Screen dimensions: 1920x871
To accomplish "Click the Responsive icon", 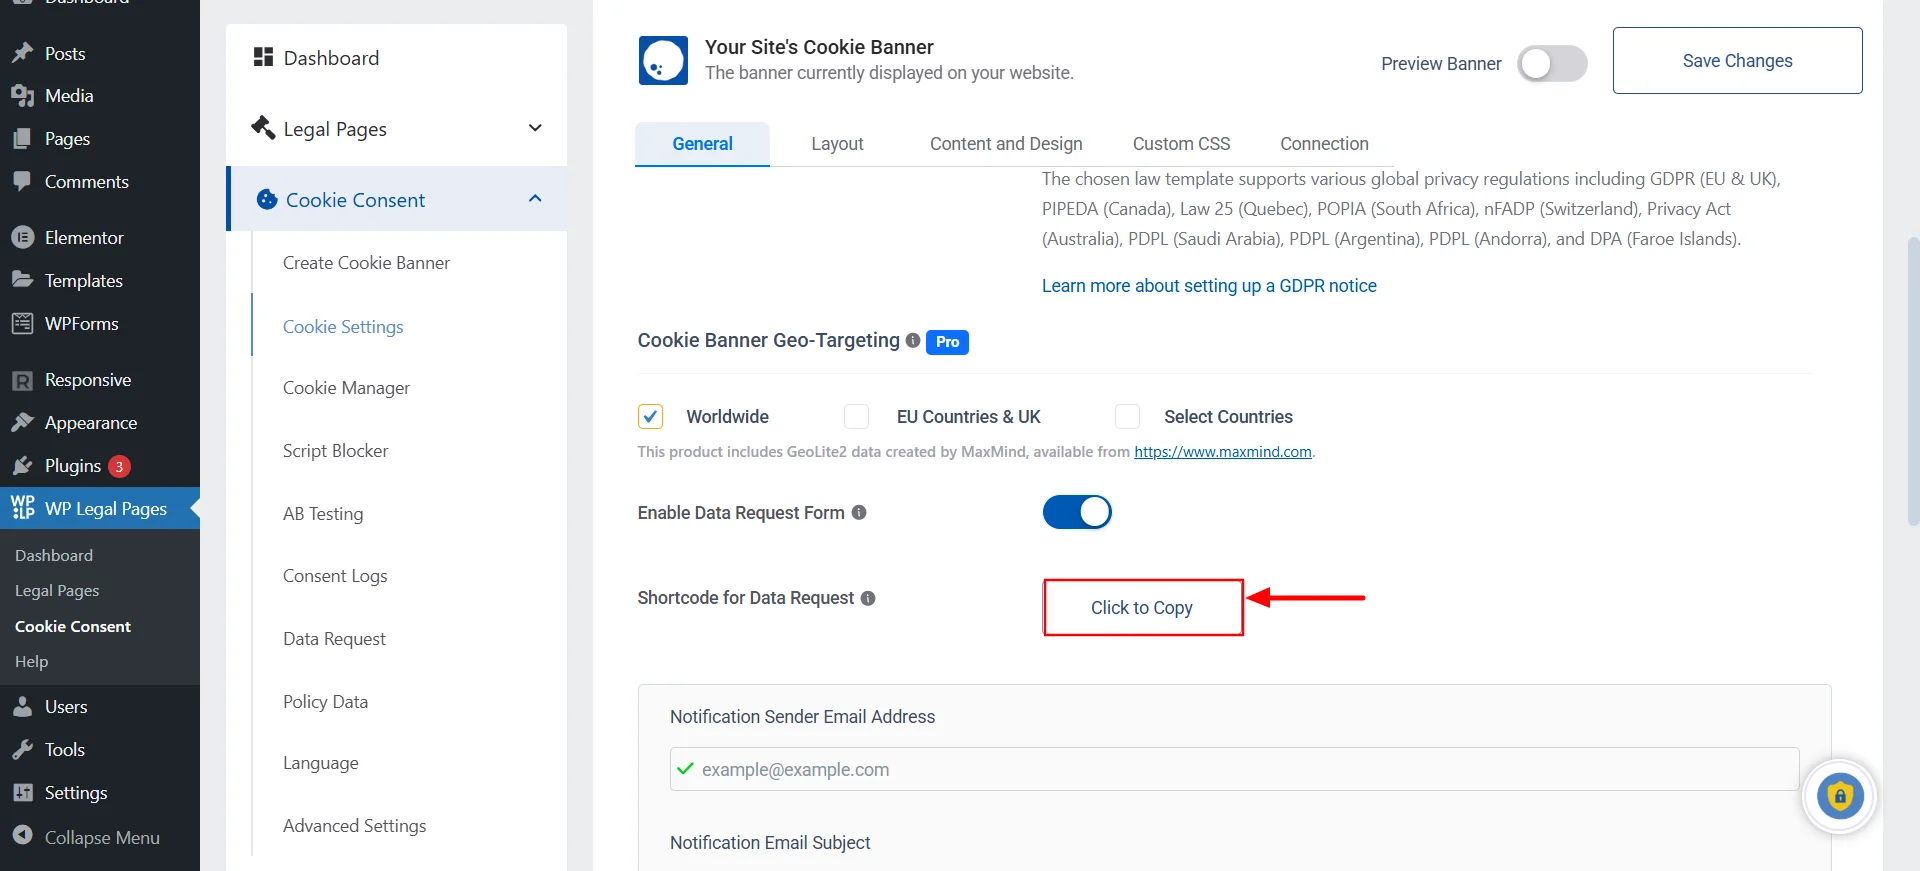I will 23,380.
